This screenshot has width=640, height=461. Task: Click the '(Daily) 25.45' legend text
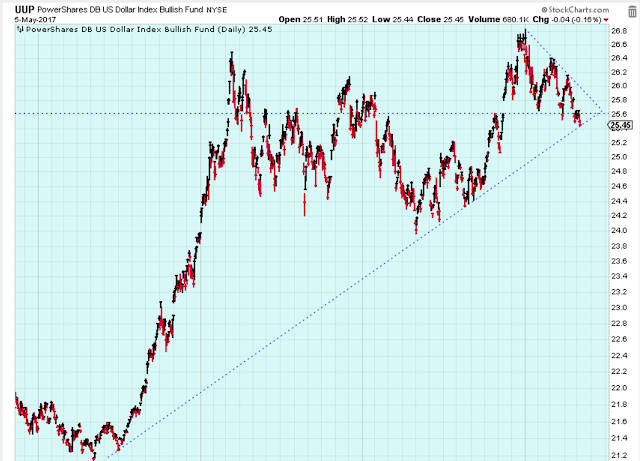coord(244,29)
